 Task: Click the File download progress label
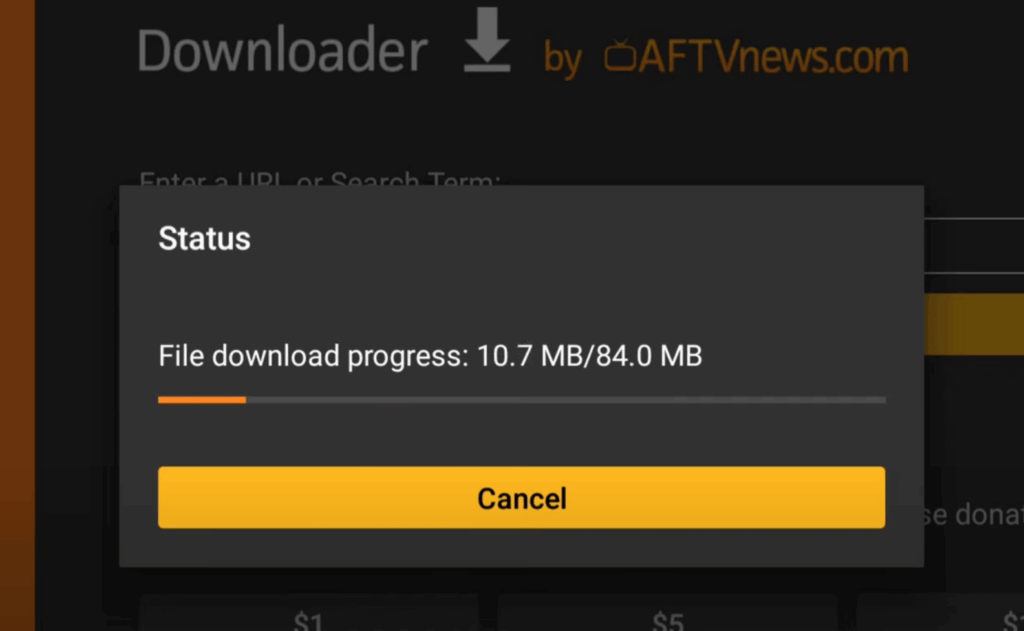tap(313, 356)
